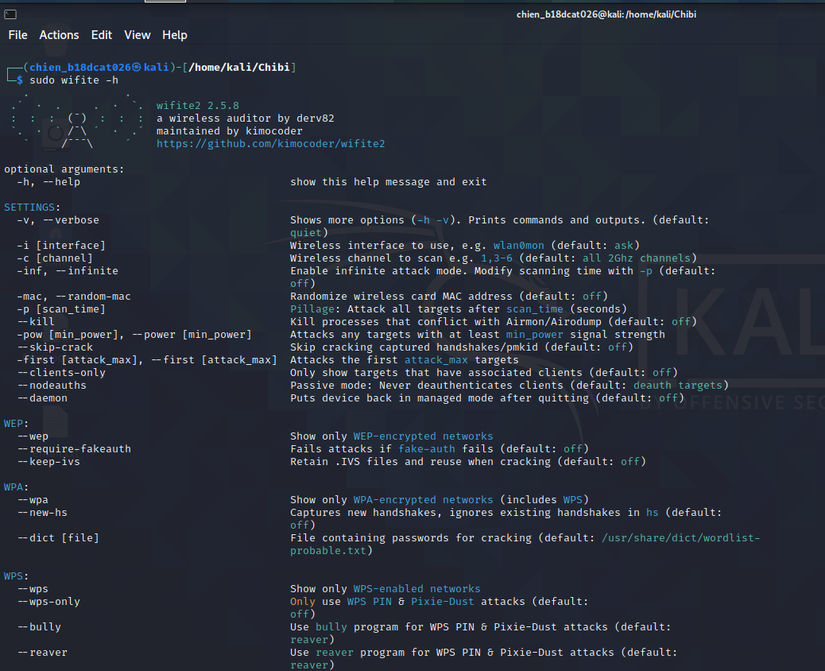Open the View menu

click(137, 35)
